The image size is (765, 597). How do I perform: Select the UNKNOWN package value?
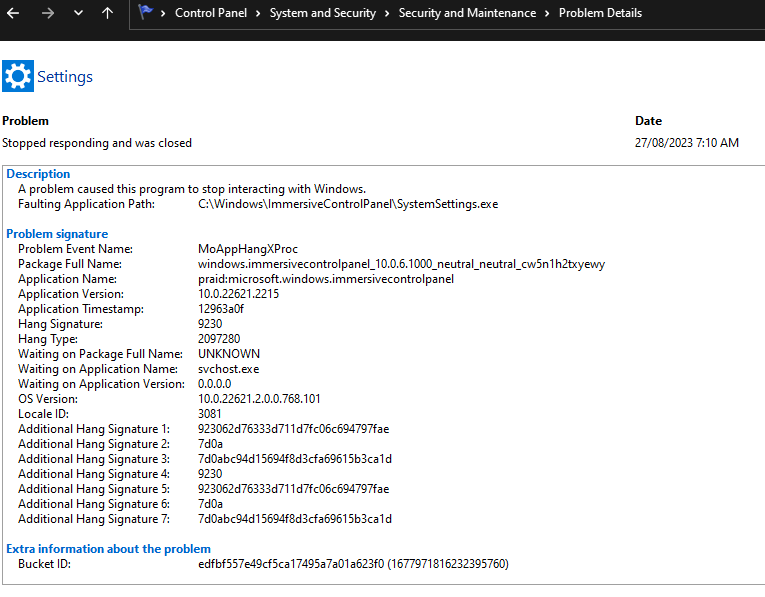coord(229,354)
